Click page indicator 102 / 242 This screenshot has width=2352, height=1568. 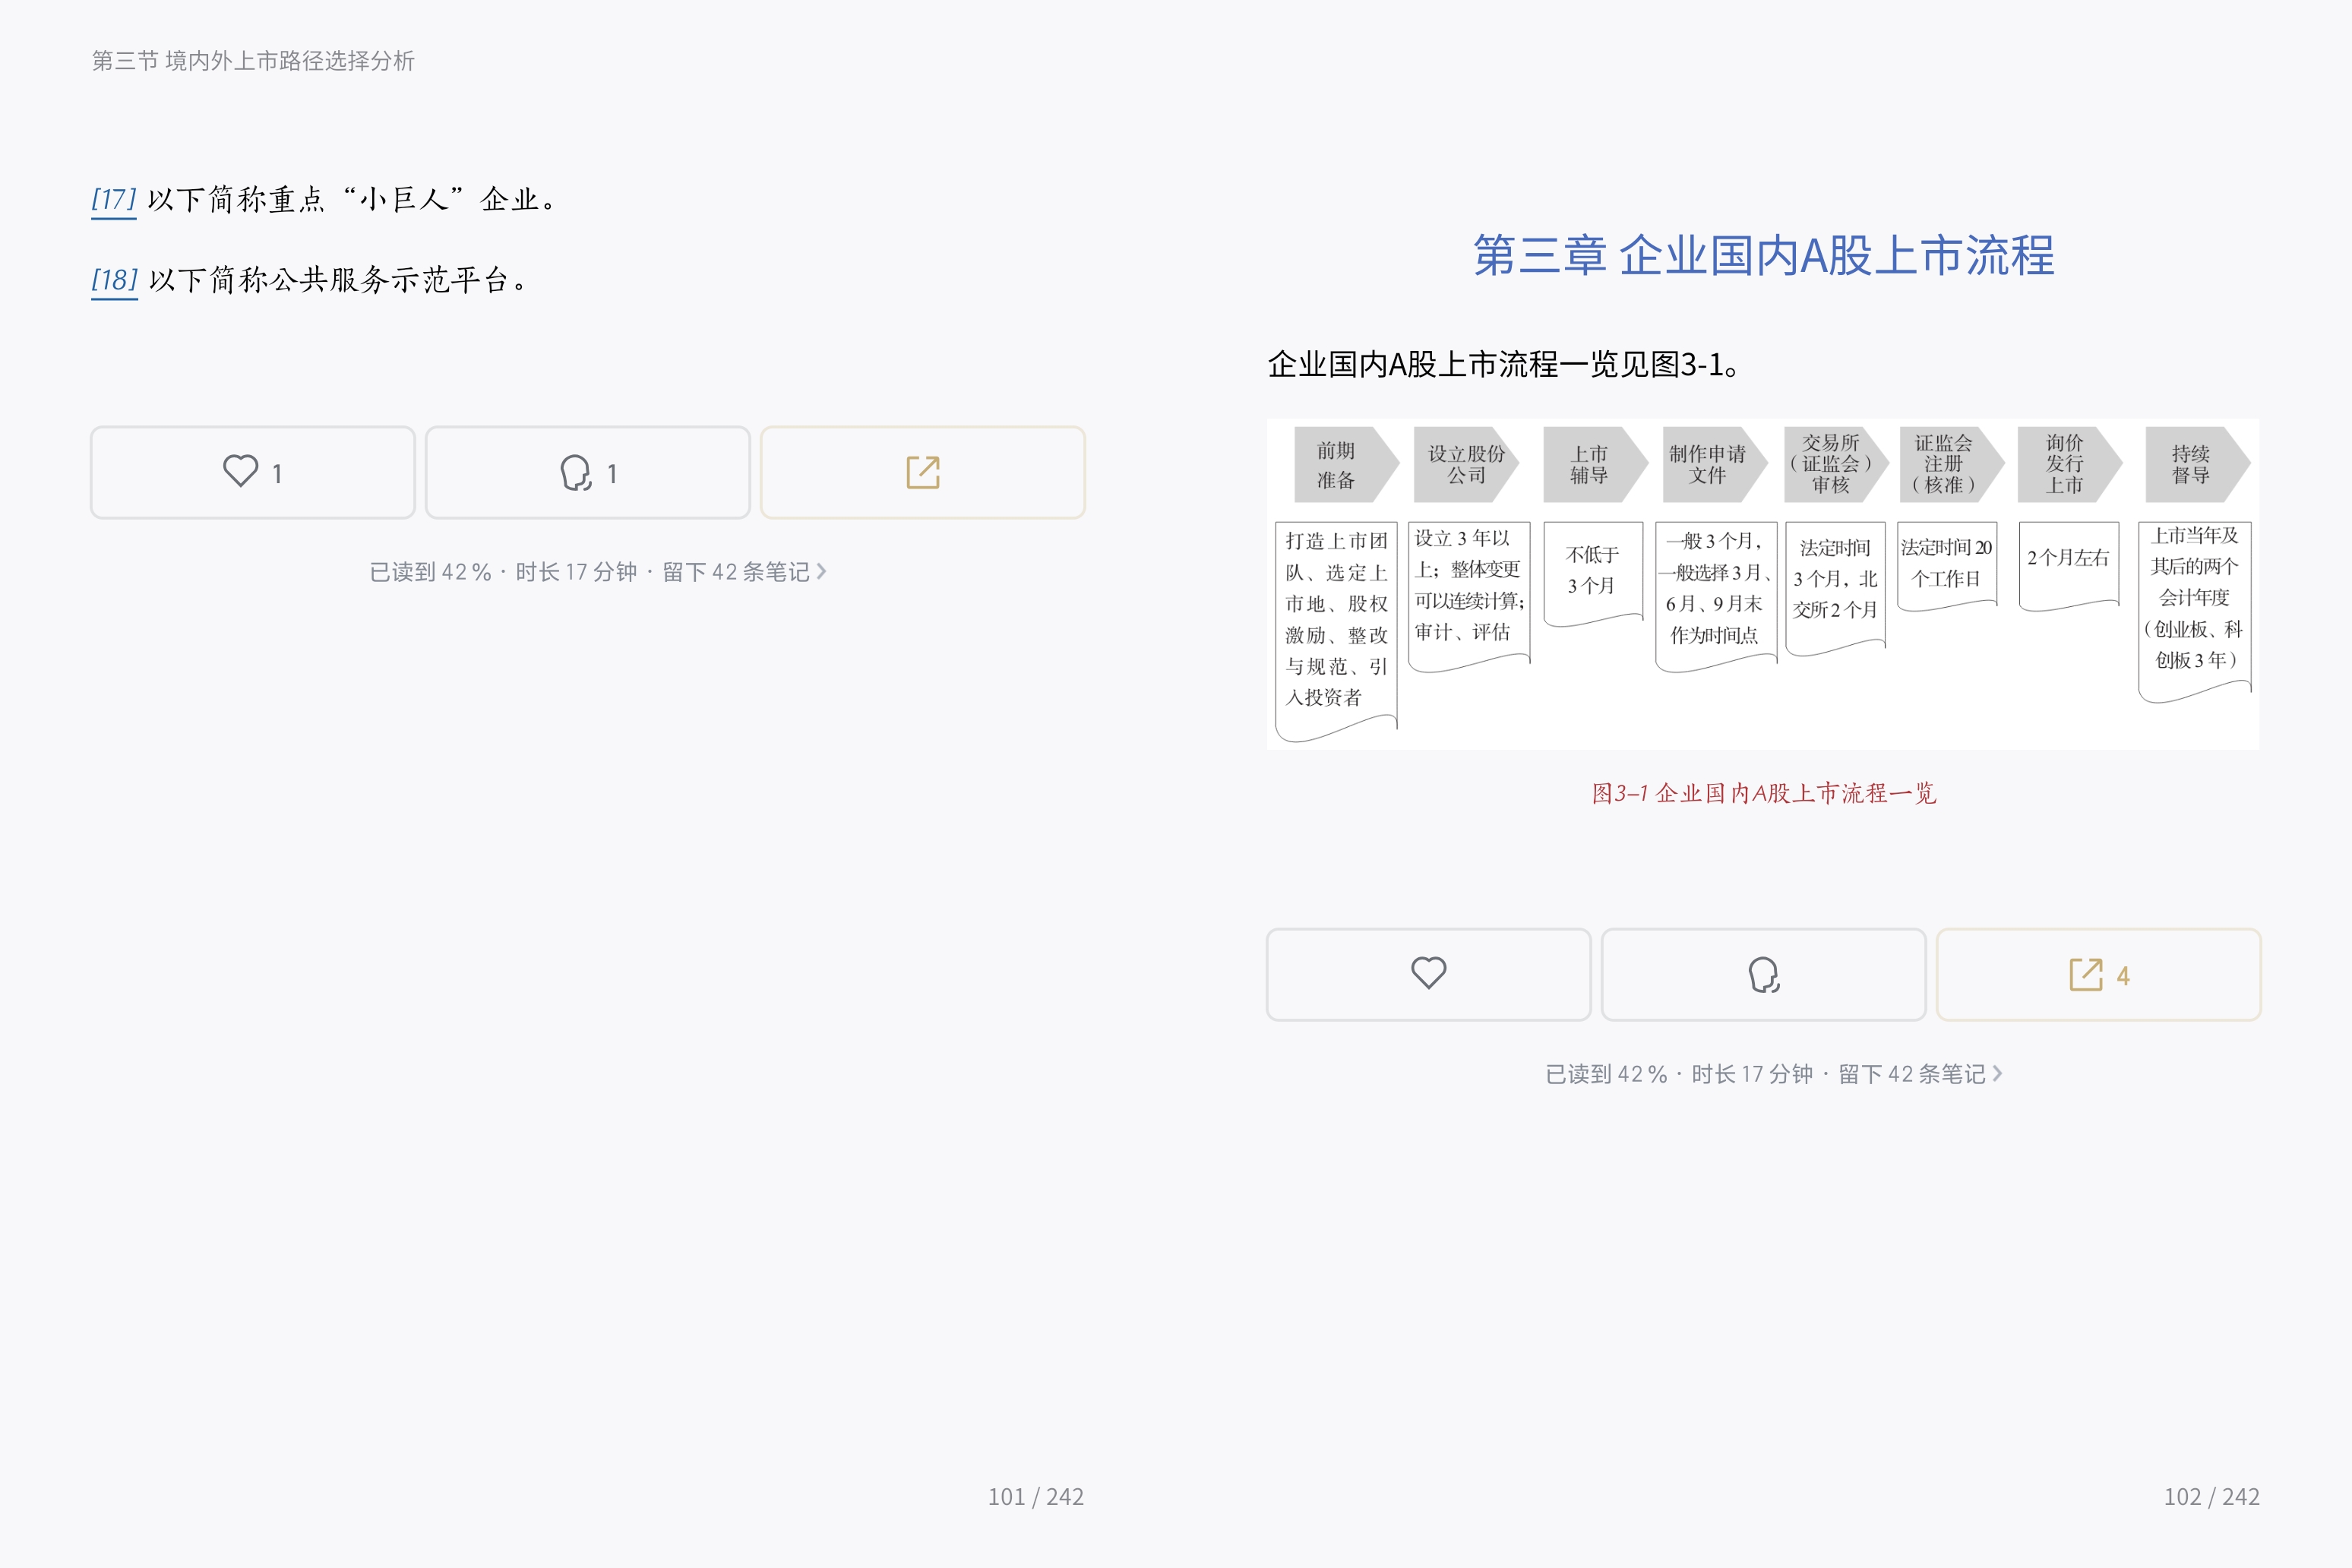coord(2211,1496)
